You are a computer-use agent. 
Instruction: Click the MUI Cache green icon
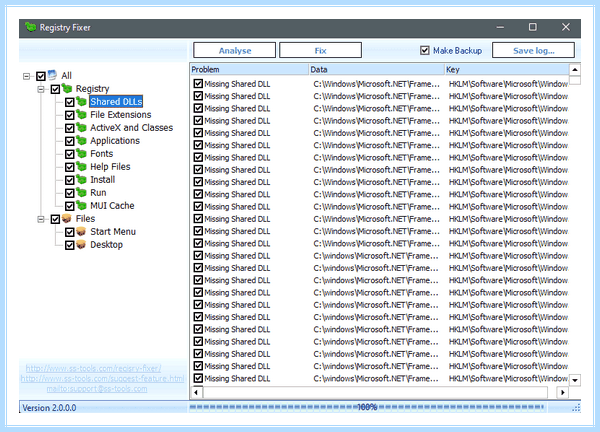[81, 205]
